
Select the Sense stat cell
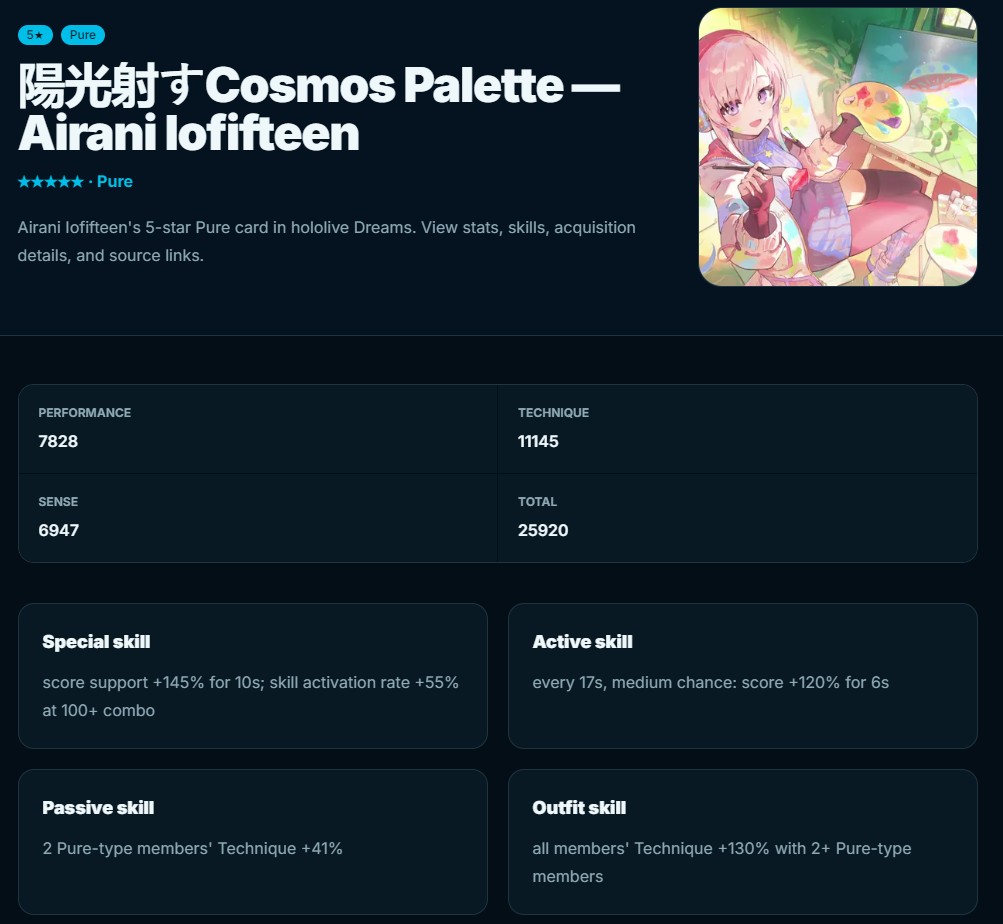click(258, 518)
